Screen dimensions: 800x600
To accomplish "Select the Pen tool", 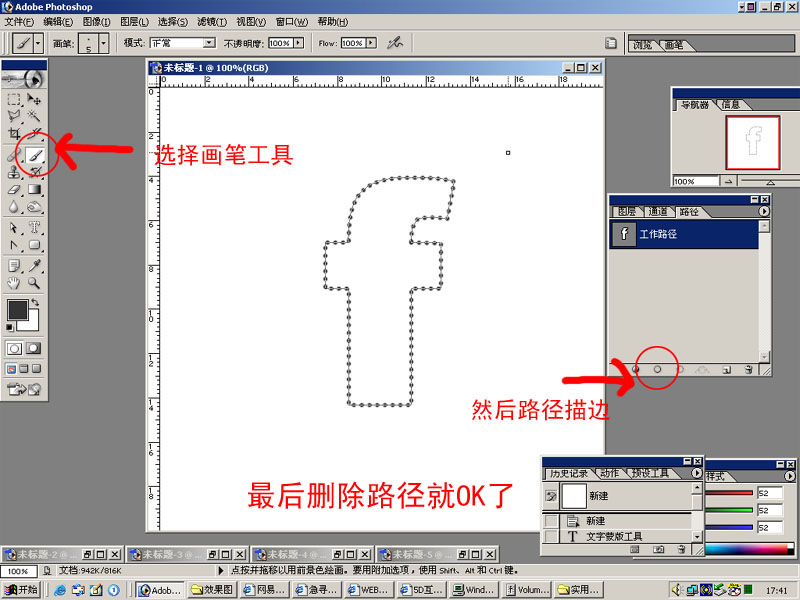I will point(14,245).
